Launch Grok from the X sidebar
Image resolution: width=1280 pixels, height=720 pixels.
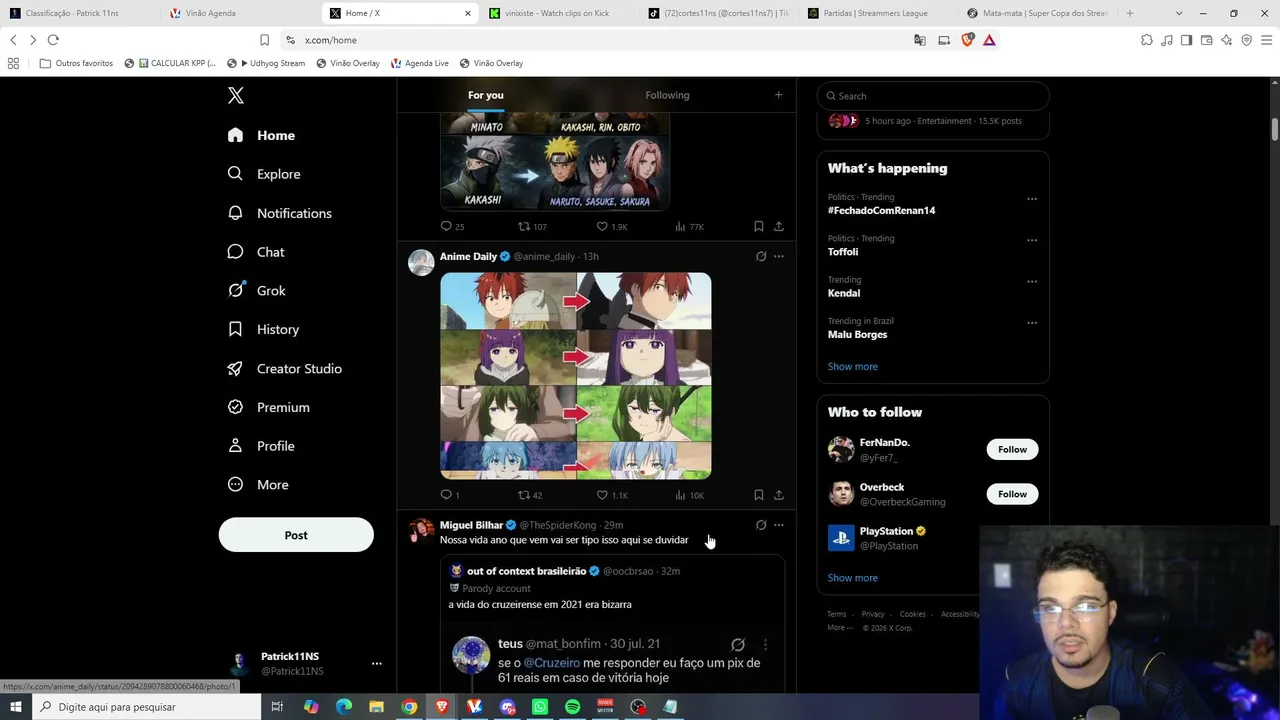point(256,291)
